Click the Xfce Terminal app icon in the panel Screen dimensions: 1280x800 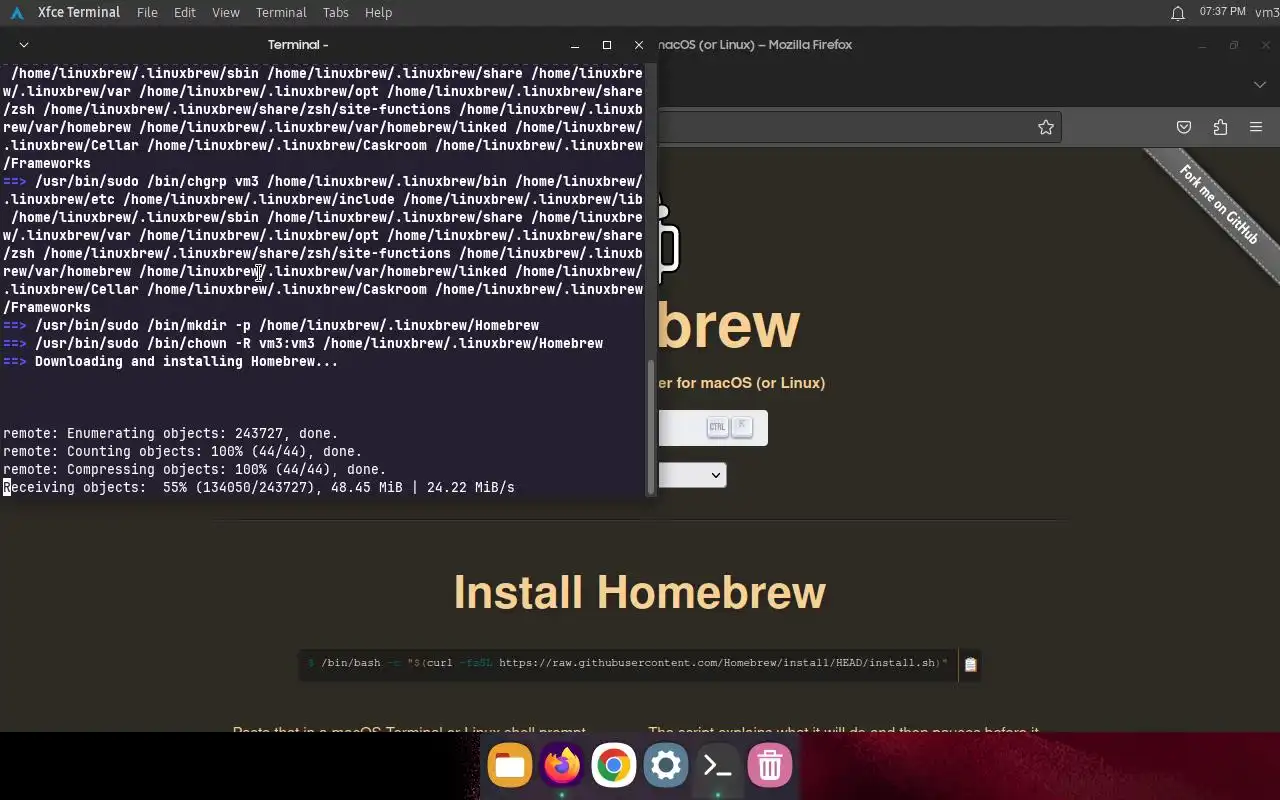point(17,12)
